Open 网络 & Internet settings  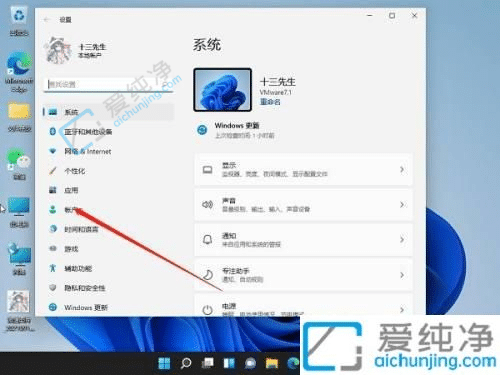click(87, 151)
